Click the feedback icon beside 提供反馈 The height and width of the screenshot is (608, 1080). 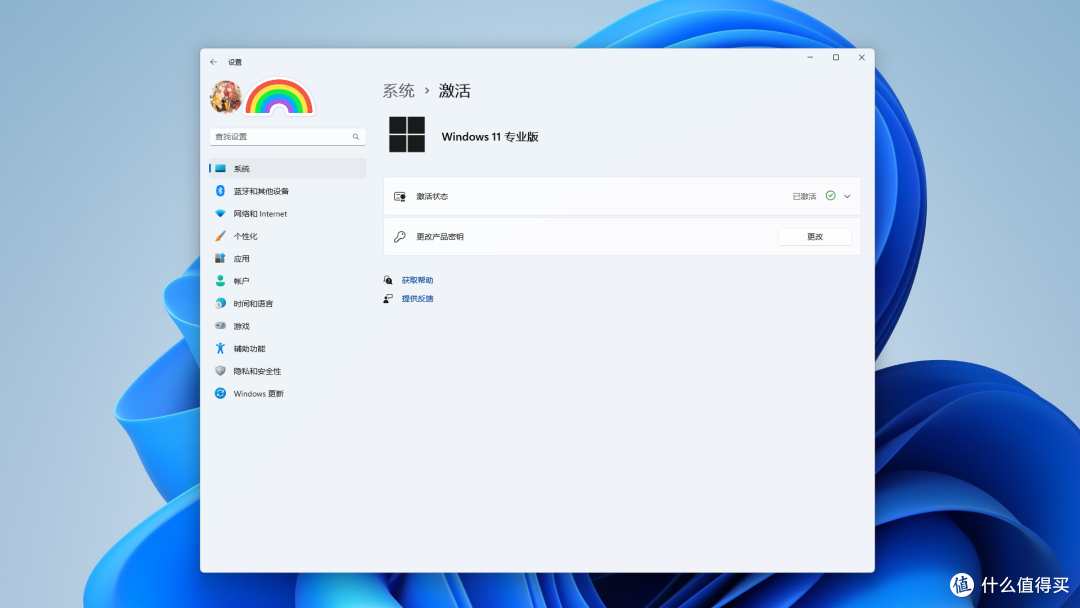(388, 299)
